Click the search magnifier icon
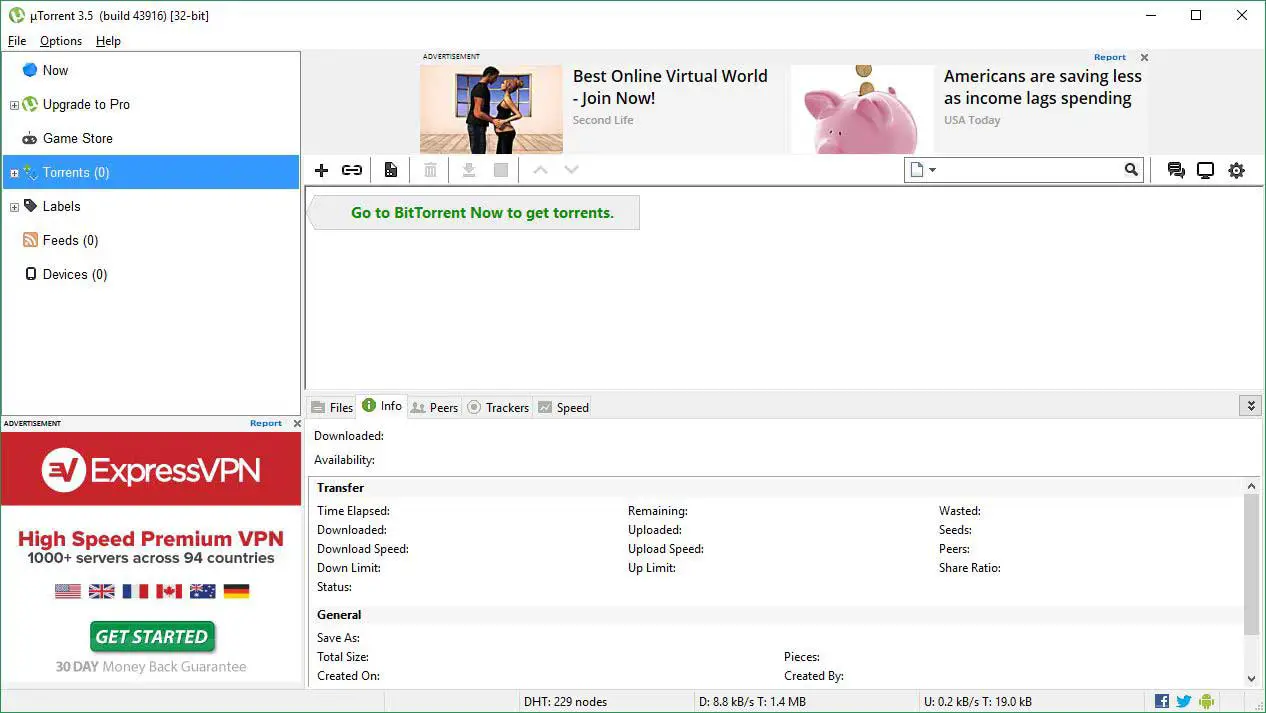The width and height of the screenshot is (1266, 713). (x=1131, y=170)
